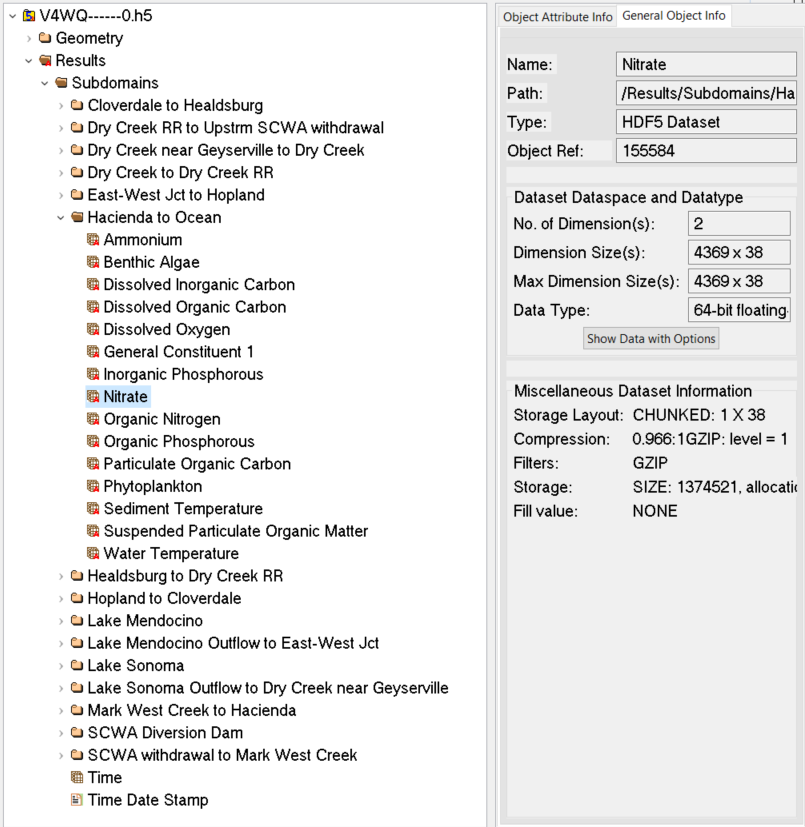The width and height of the screenshot is (805, 827).
Task: Click the Data Type field
Action: tap(739, 310)
